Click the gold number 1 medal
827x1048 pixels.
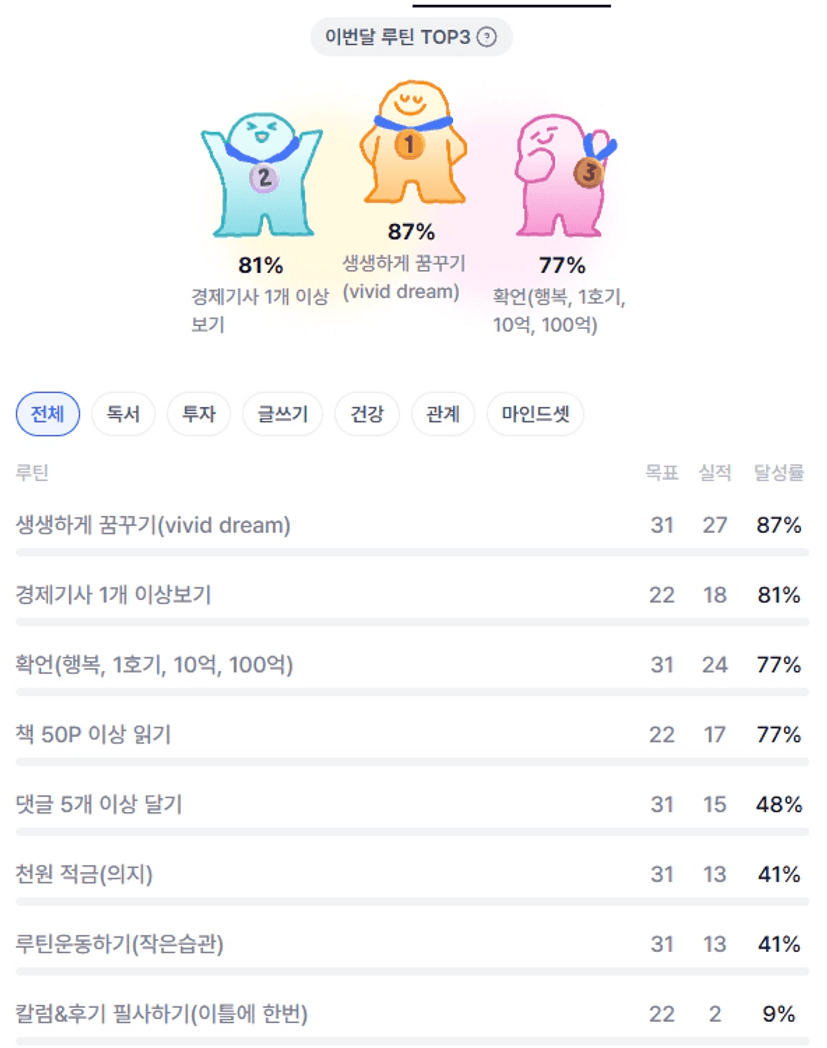point(408,146)
